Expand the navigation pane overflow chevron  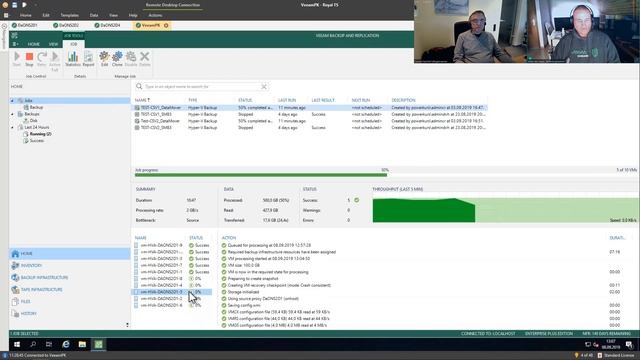[127, 325]
